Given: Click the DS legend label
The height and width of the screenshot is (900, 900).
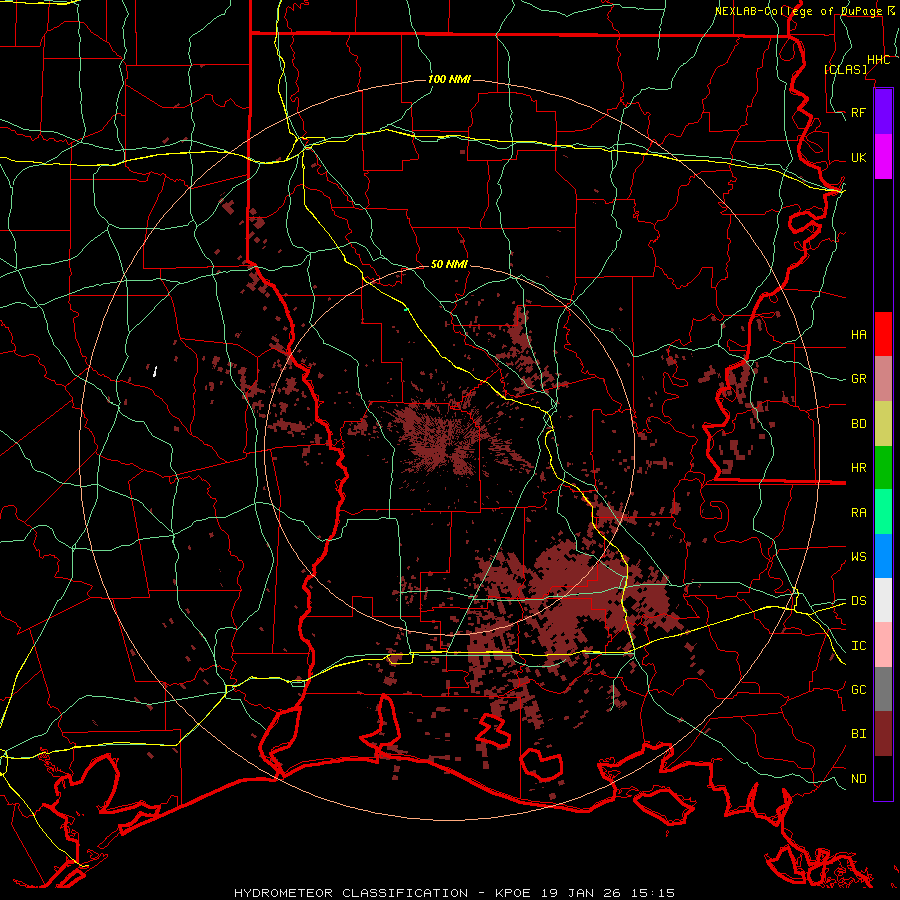Looking at the screenshot, I should tap(859, 601).
